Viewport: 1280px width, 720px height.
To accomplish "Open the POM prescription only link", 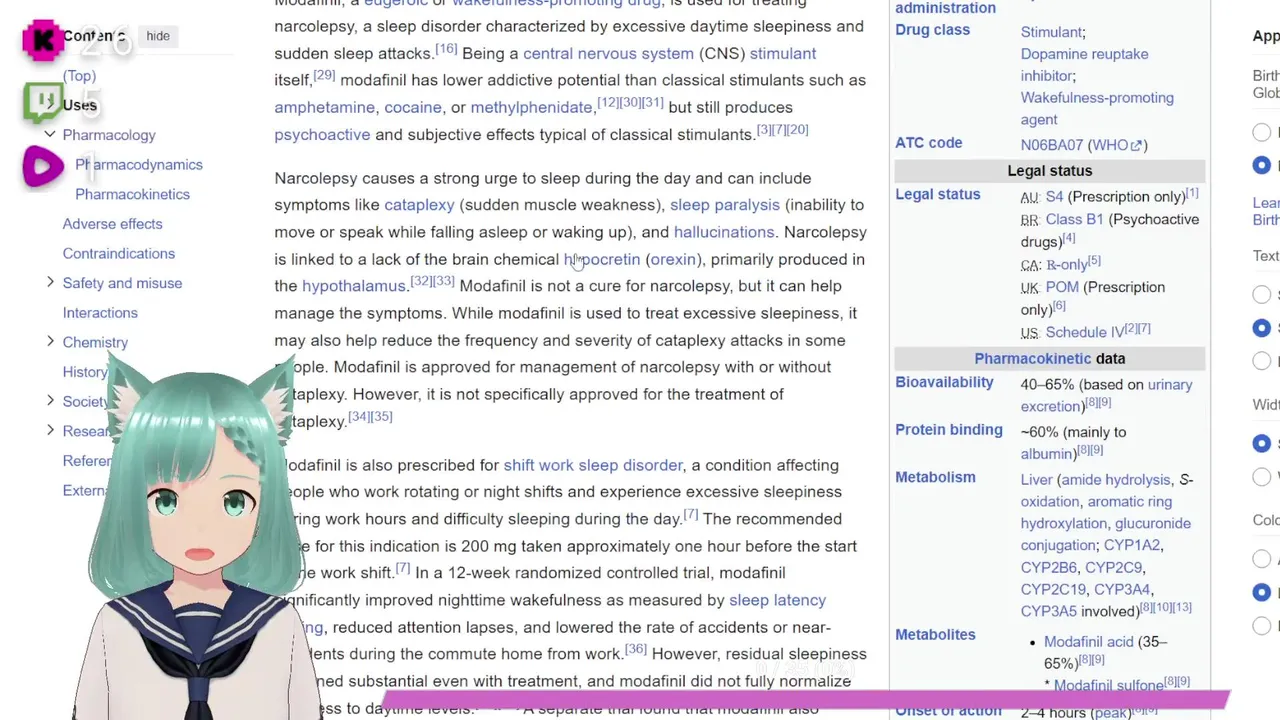I will [1062, 288].
